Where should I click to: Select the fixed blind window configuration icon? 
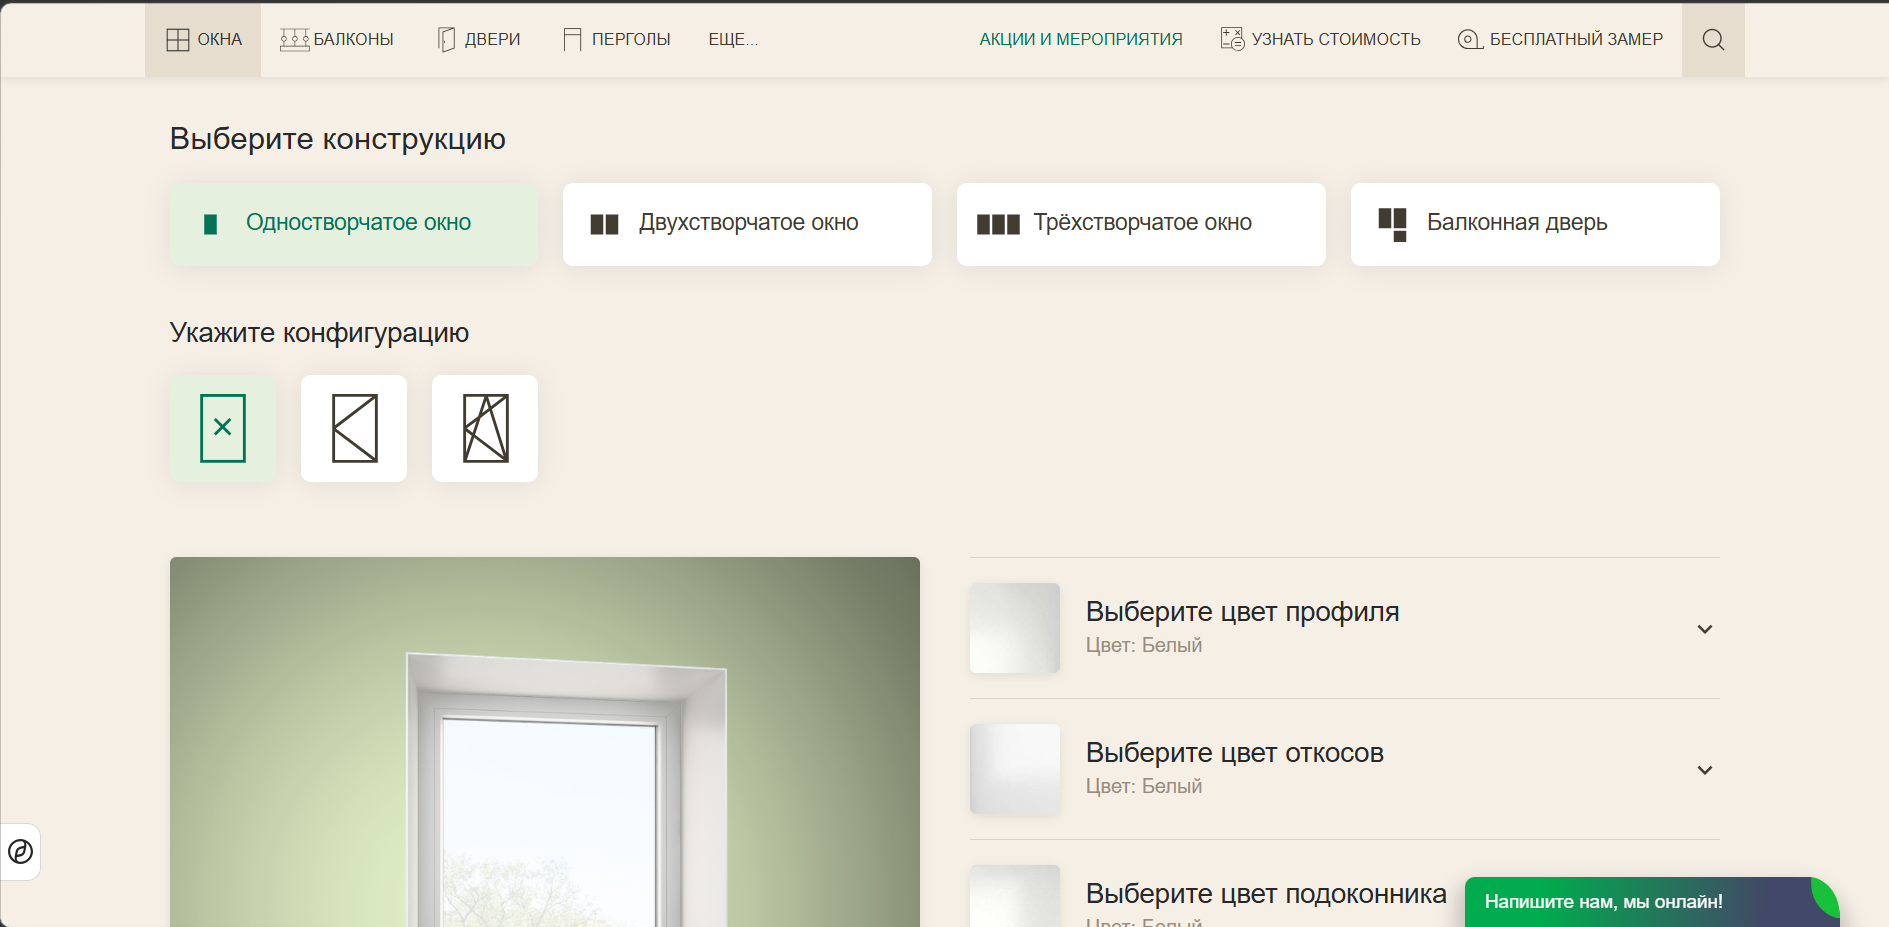click(223, 428)
